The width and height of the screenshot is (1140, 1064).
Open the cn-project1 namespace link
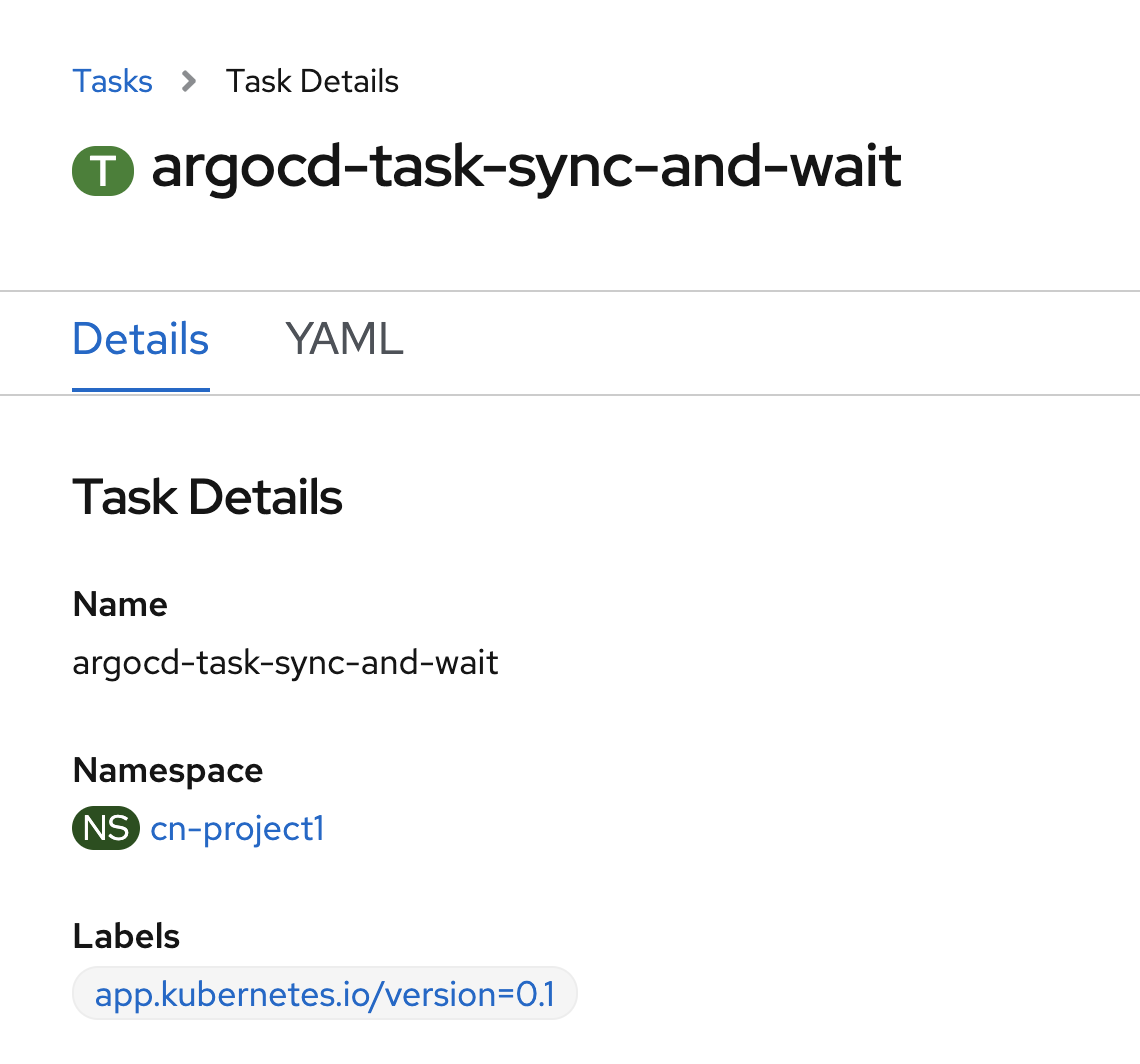tap(236, 828)
